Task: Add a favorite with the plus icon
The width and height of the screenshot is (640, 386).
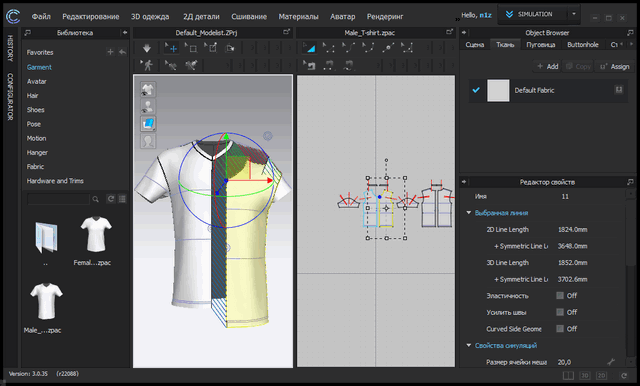Action: point(110,52)
